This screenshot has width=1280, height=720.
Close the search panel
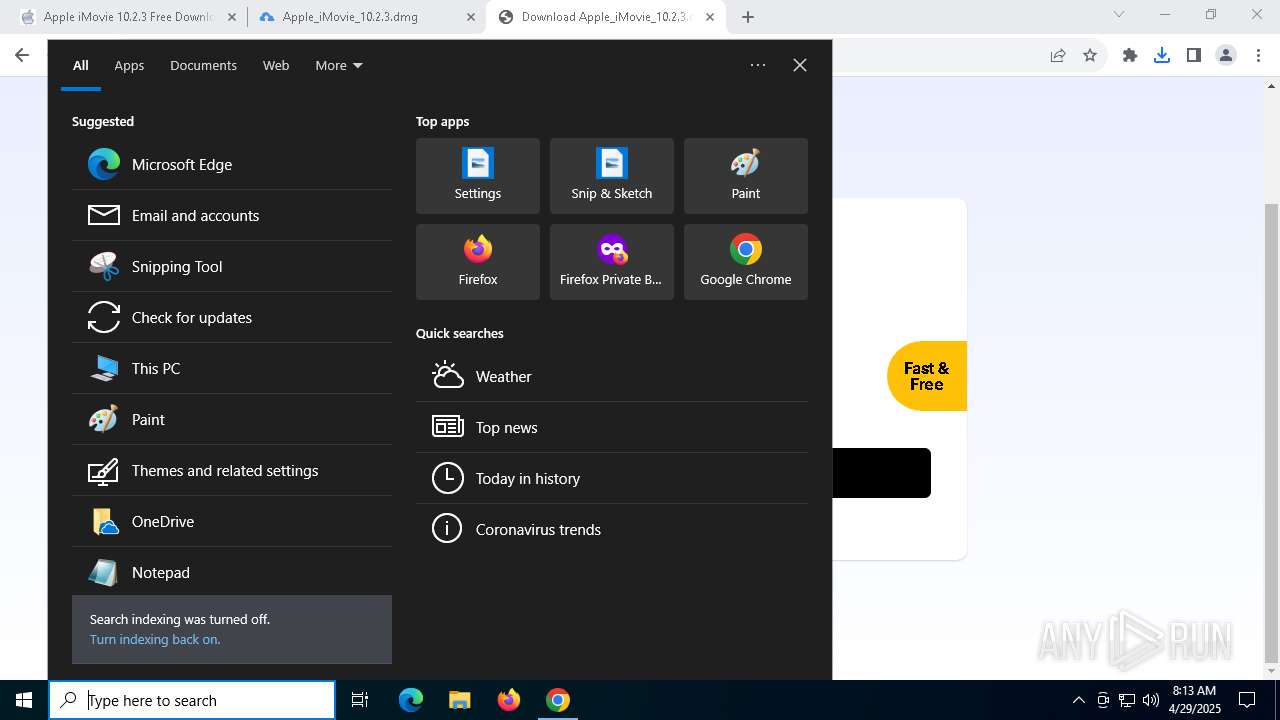[800, 65]
